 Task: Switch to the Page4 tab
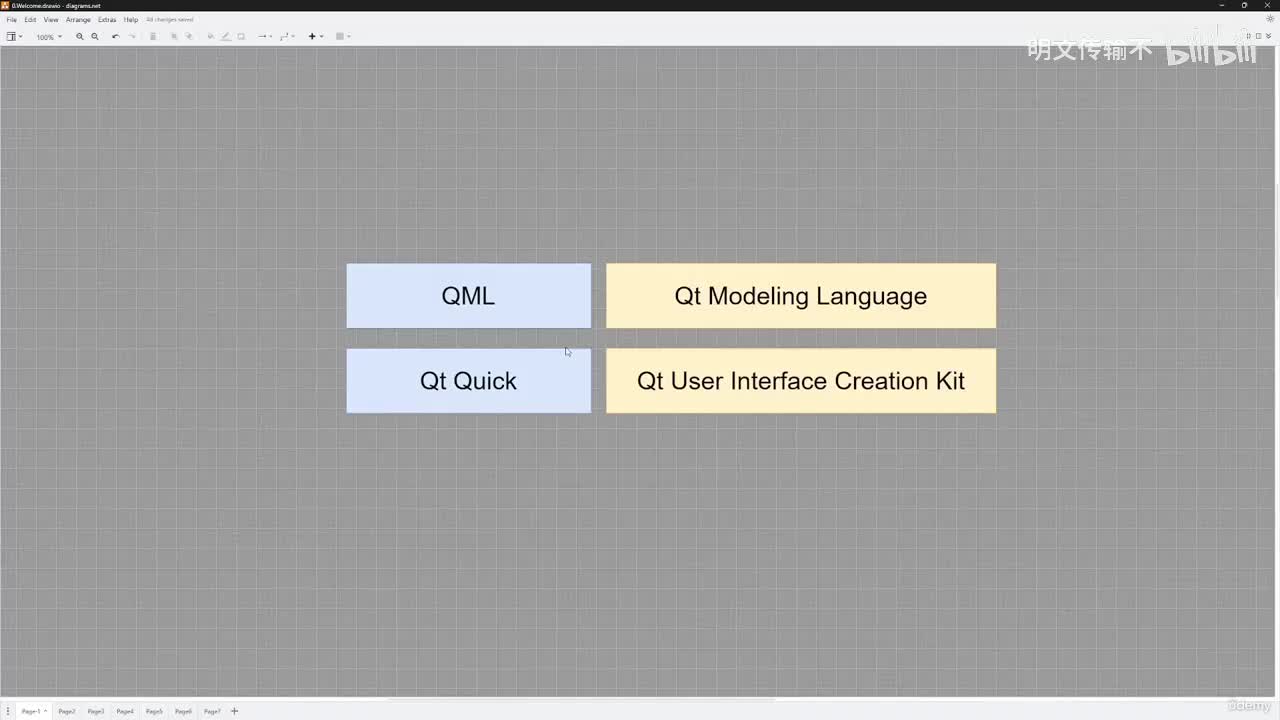click(x=125, y=711)
